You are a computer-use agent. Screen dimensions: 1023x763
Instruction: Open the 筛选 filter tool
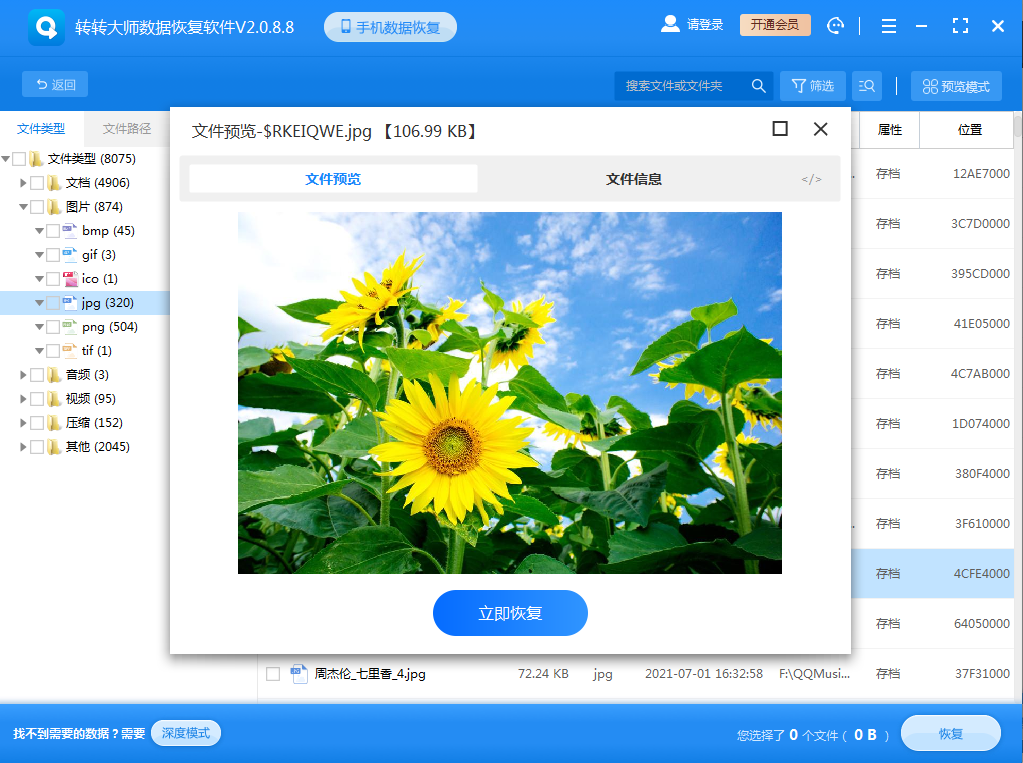(x=812, y=85)
